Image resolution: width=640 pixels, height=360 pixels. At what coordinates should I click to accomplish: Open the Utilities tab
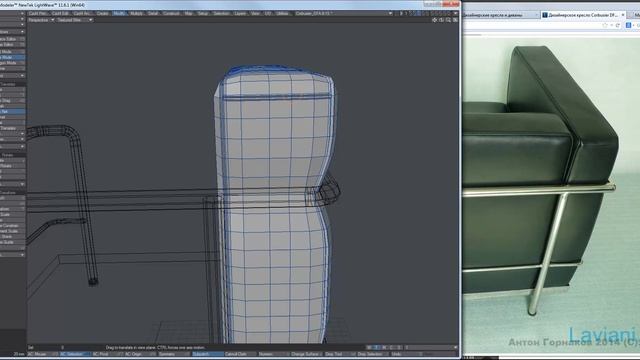[282, 13]
